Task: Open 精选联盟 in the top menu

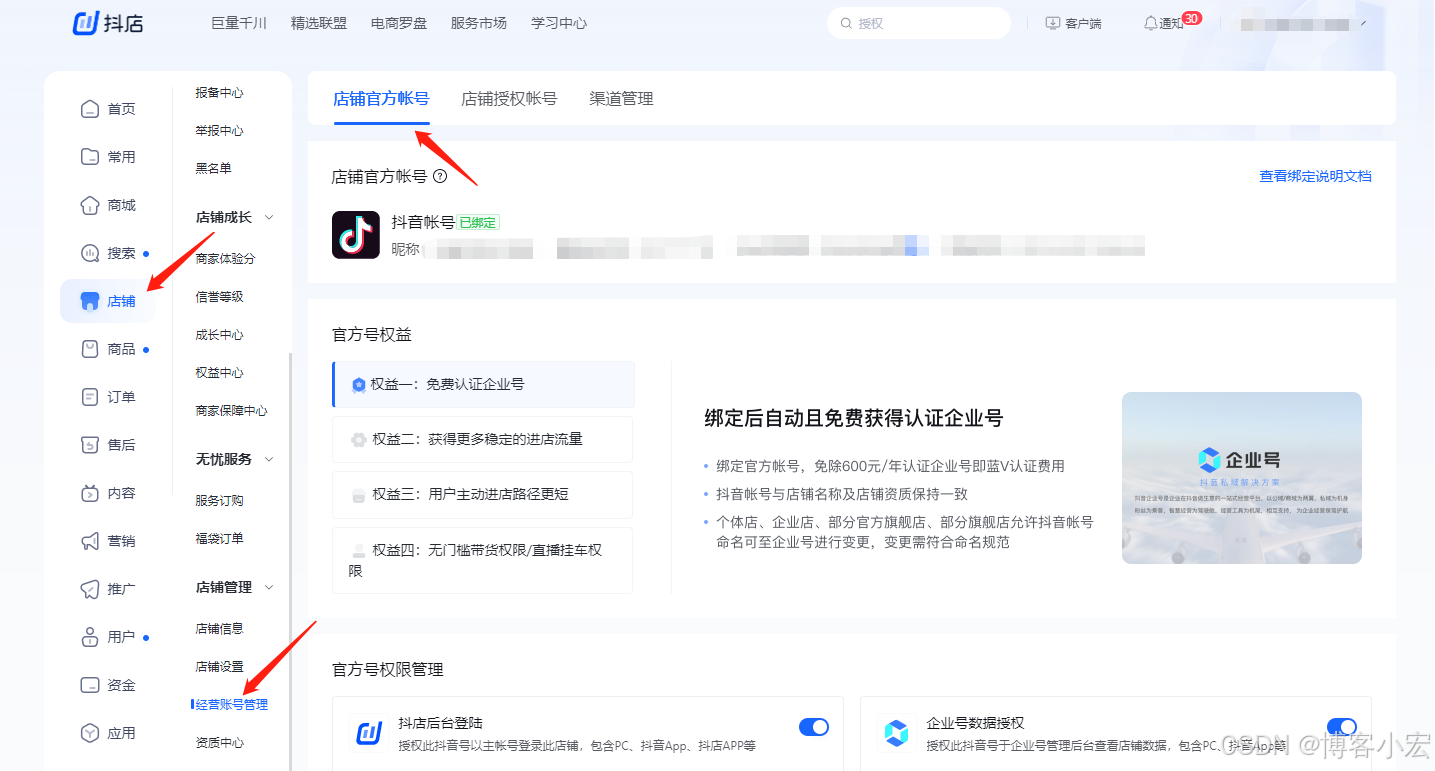Action: coord(319,23)
